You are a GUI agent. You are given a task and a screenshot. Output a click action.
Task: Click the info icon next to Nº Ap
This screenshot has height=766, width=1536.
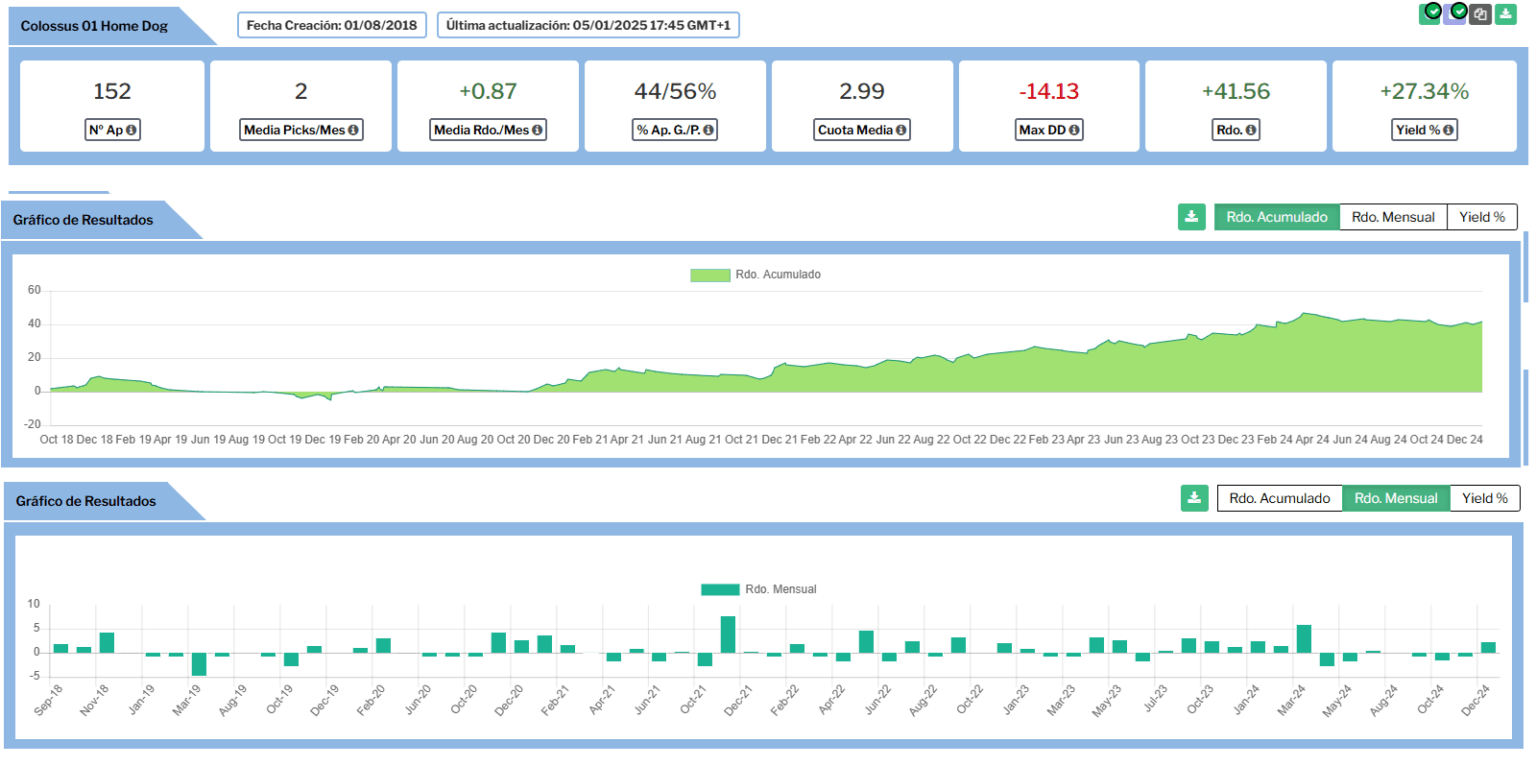[x=131, y=129]
